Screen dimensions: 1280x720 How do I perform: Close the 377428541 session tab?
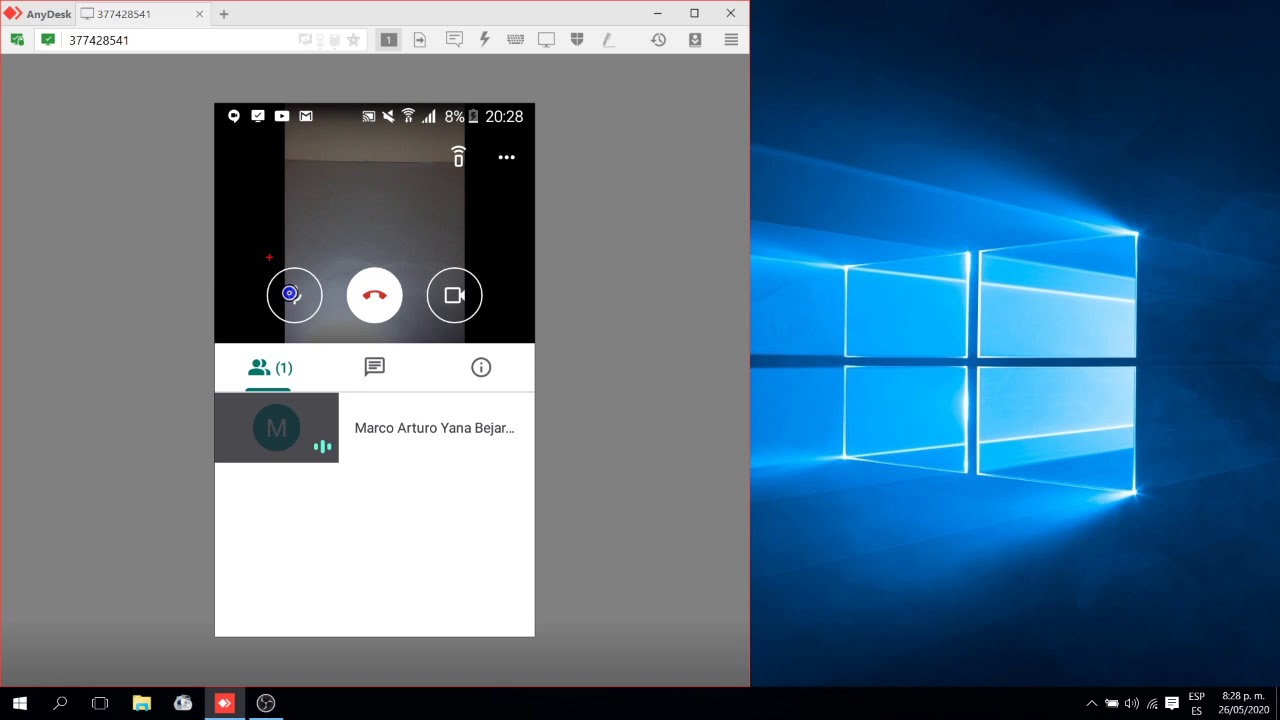tap(199, 14)
